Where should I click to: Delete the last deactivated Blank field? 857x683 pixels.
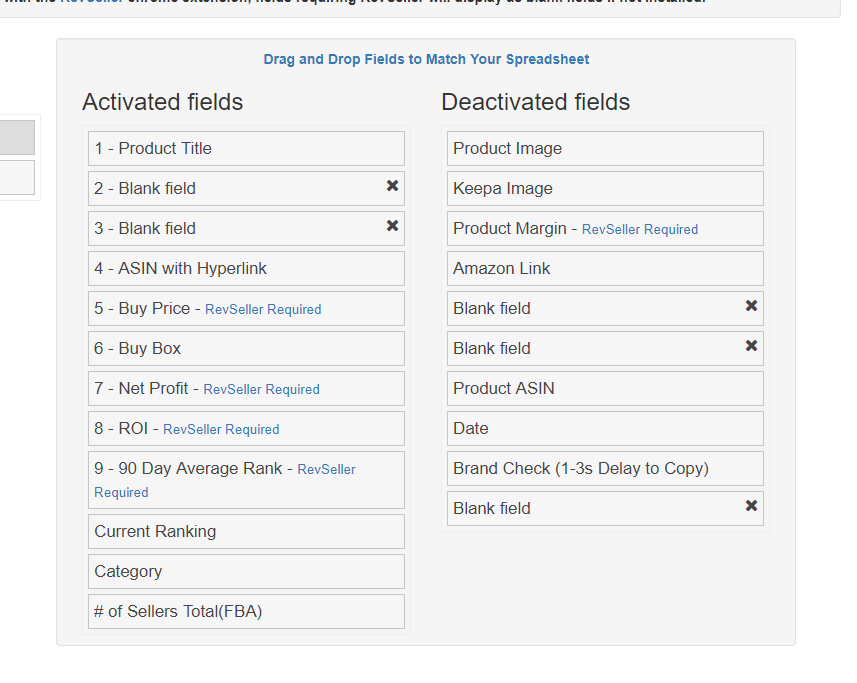[x=751, y=505]
